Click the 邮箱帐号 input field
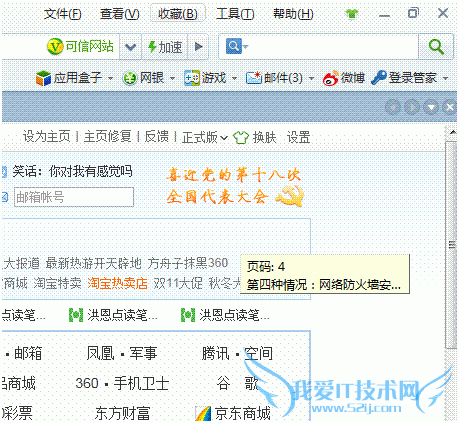This screenshot has width=459, height=423. (x=74, y=197)
